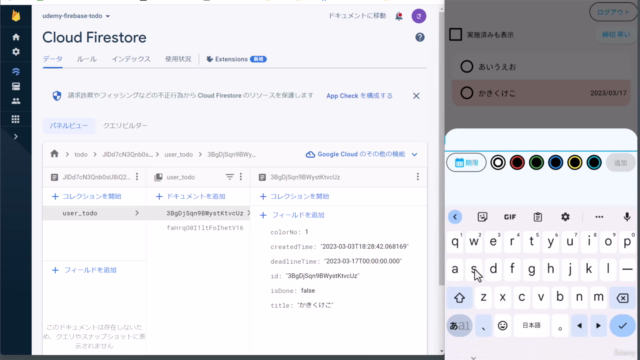Open keyboard more options ellipsis
The image size is (640, 360).
(599, 217)
